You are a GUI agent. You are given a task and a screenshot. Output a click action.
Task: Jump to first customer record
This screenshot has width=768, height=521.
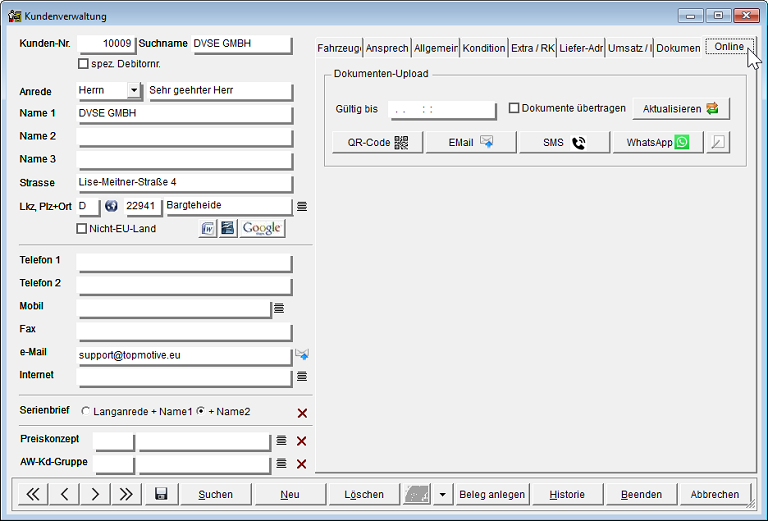pyautogui.click(x=33, y=494)
